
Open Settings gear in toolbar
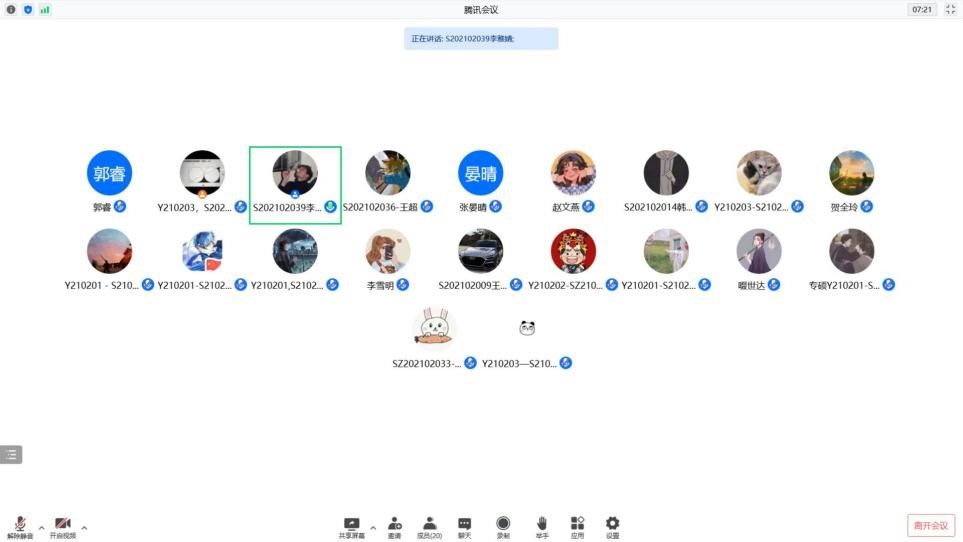(612, 524)
